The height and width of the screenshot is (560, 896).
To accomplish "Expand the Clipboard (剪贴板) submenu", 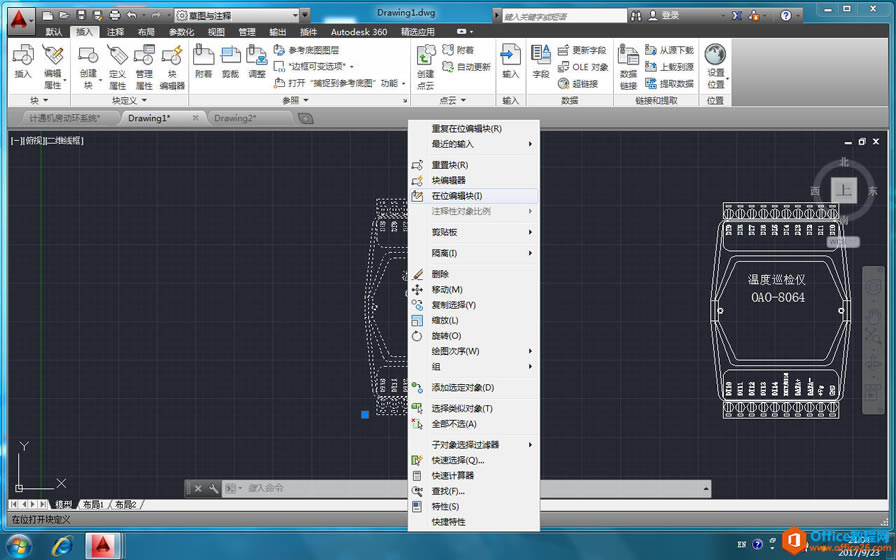I will coord(474,232).
